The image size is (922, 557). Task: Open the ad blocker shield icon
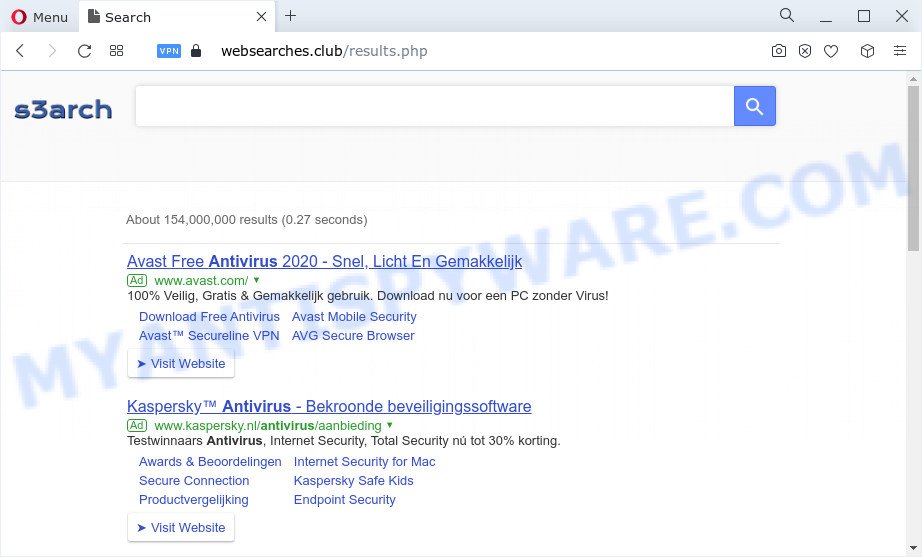point(805,51)
